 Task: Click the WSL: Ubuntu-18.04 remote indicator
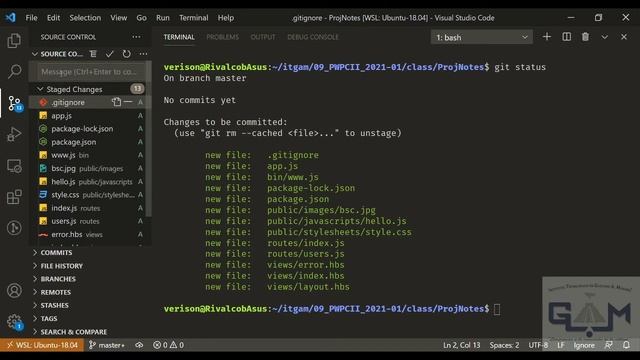42,345
